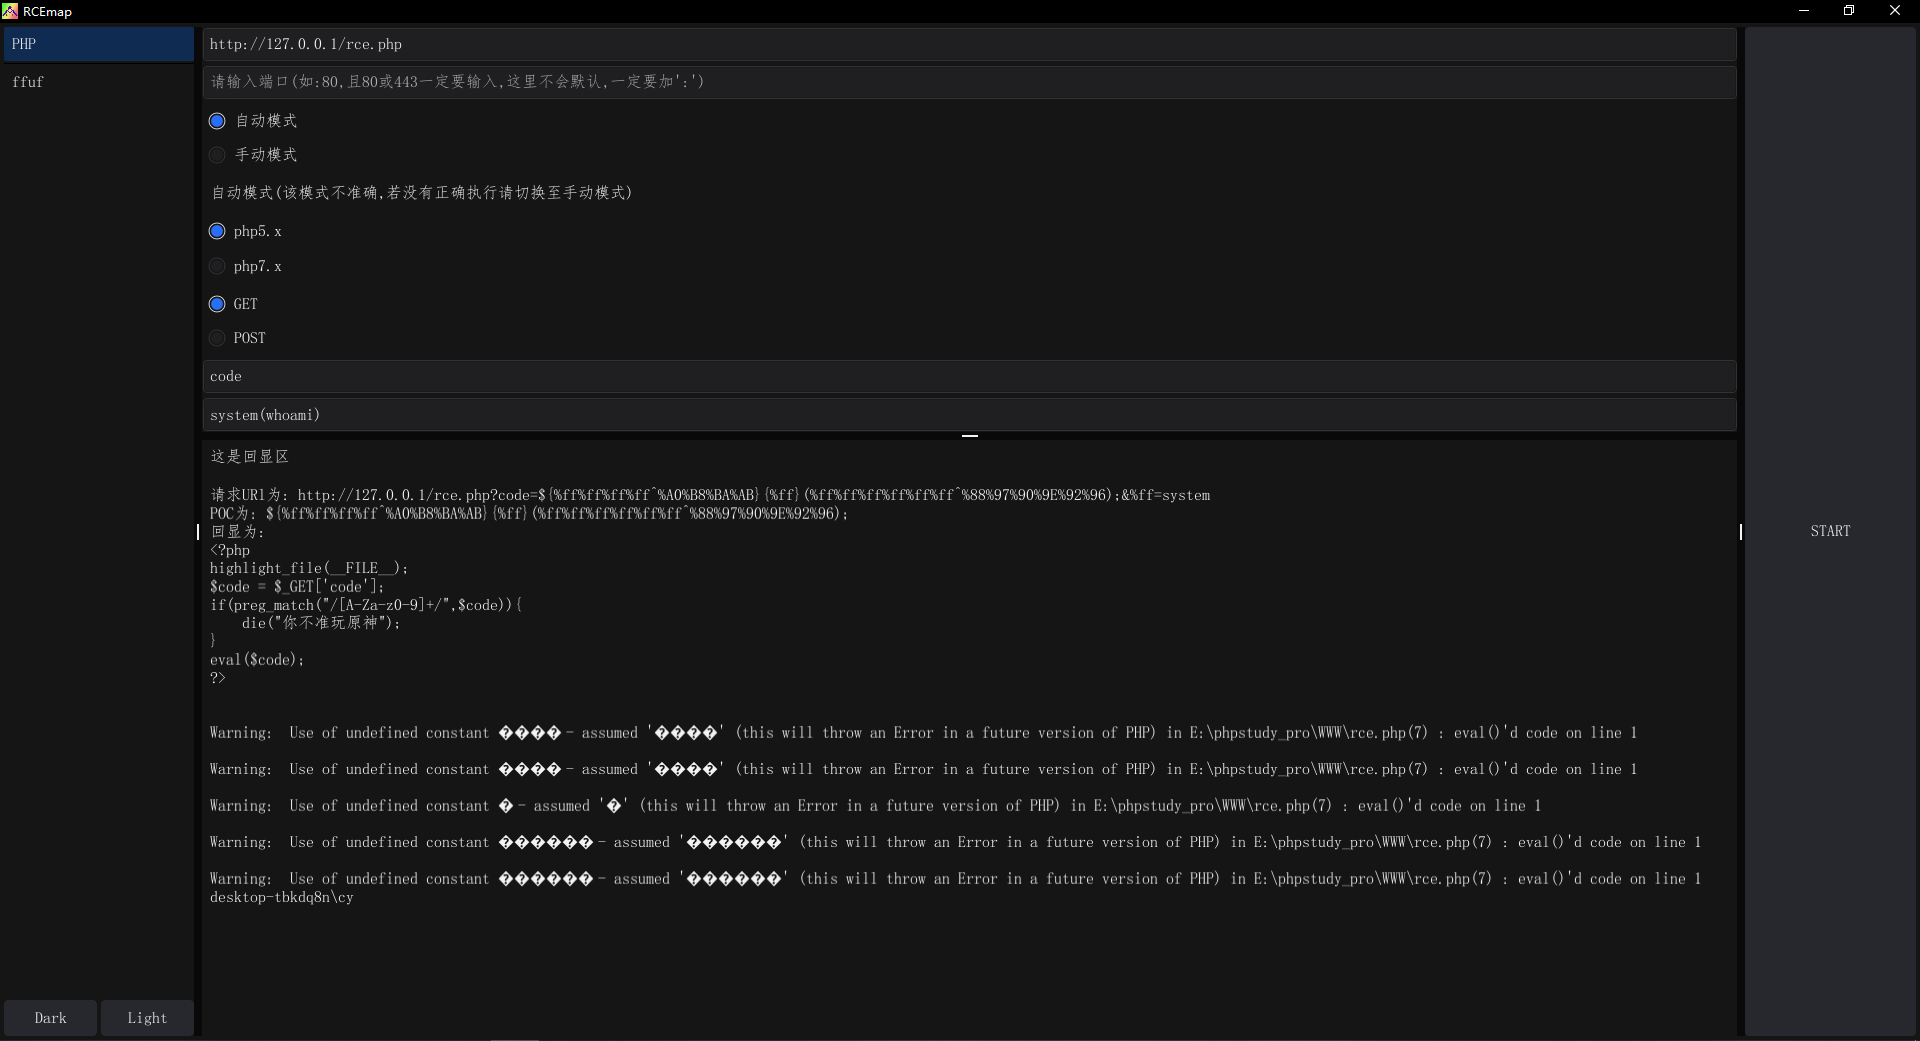The height and width of the screenshot is (1041, 1920).
Task: Click the parameter name field containing code
Action: click(968, 377)
